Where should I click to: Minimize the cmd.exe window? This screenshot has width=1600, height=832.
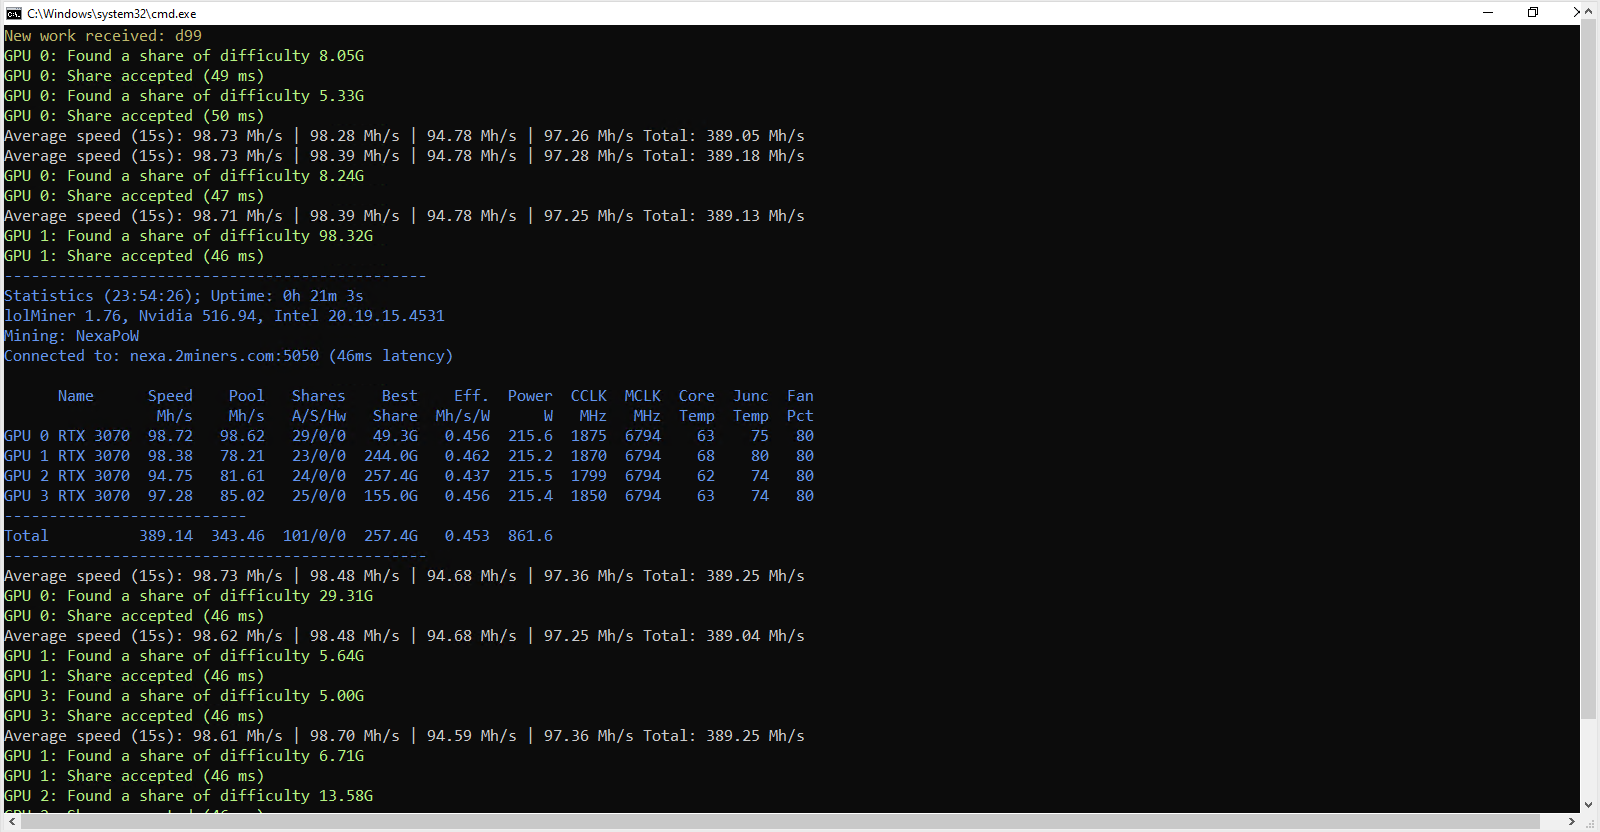coord(1488,13)
